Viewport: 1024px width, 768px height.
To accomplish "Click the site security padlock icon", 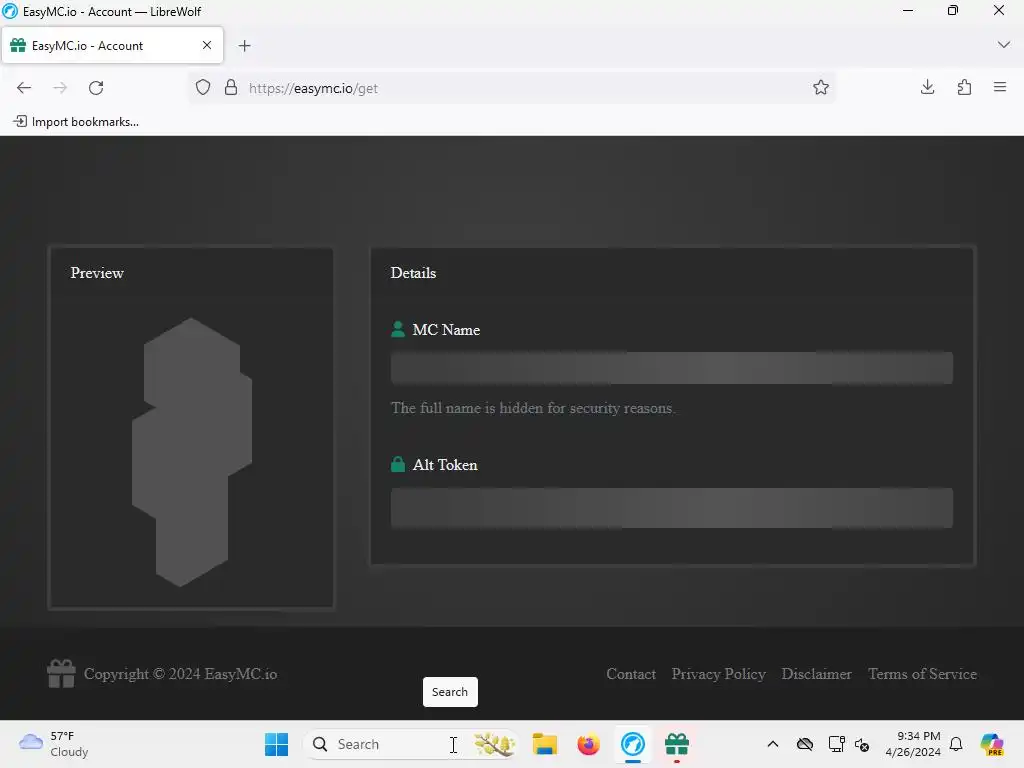I will [x=231, y=88].
